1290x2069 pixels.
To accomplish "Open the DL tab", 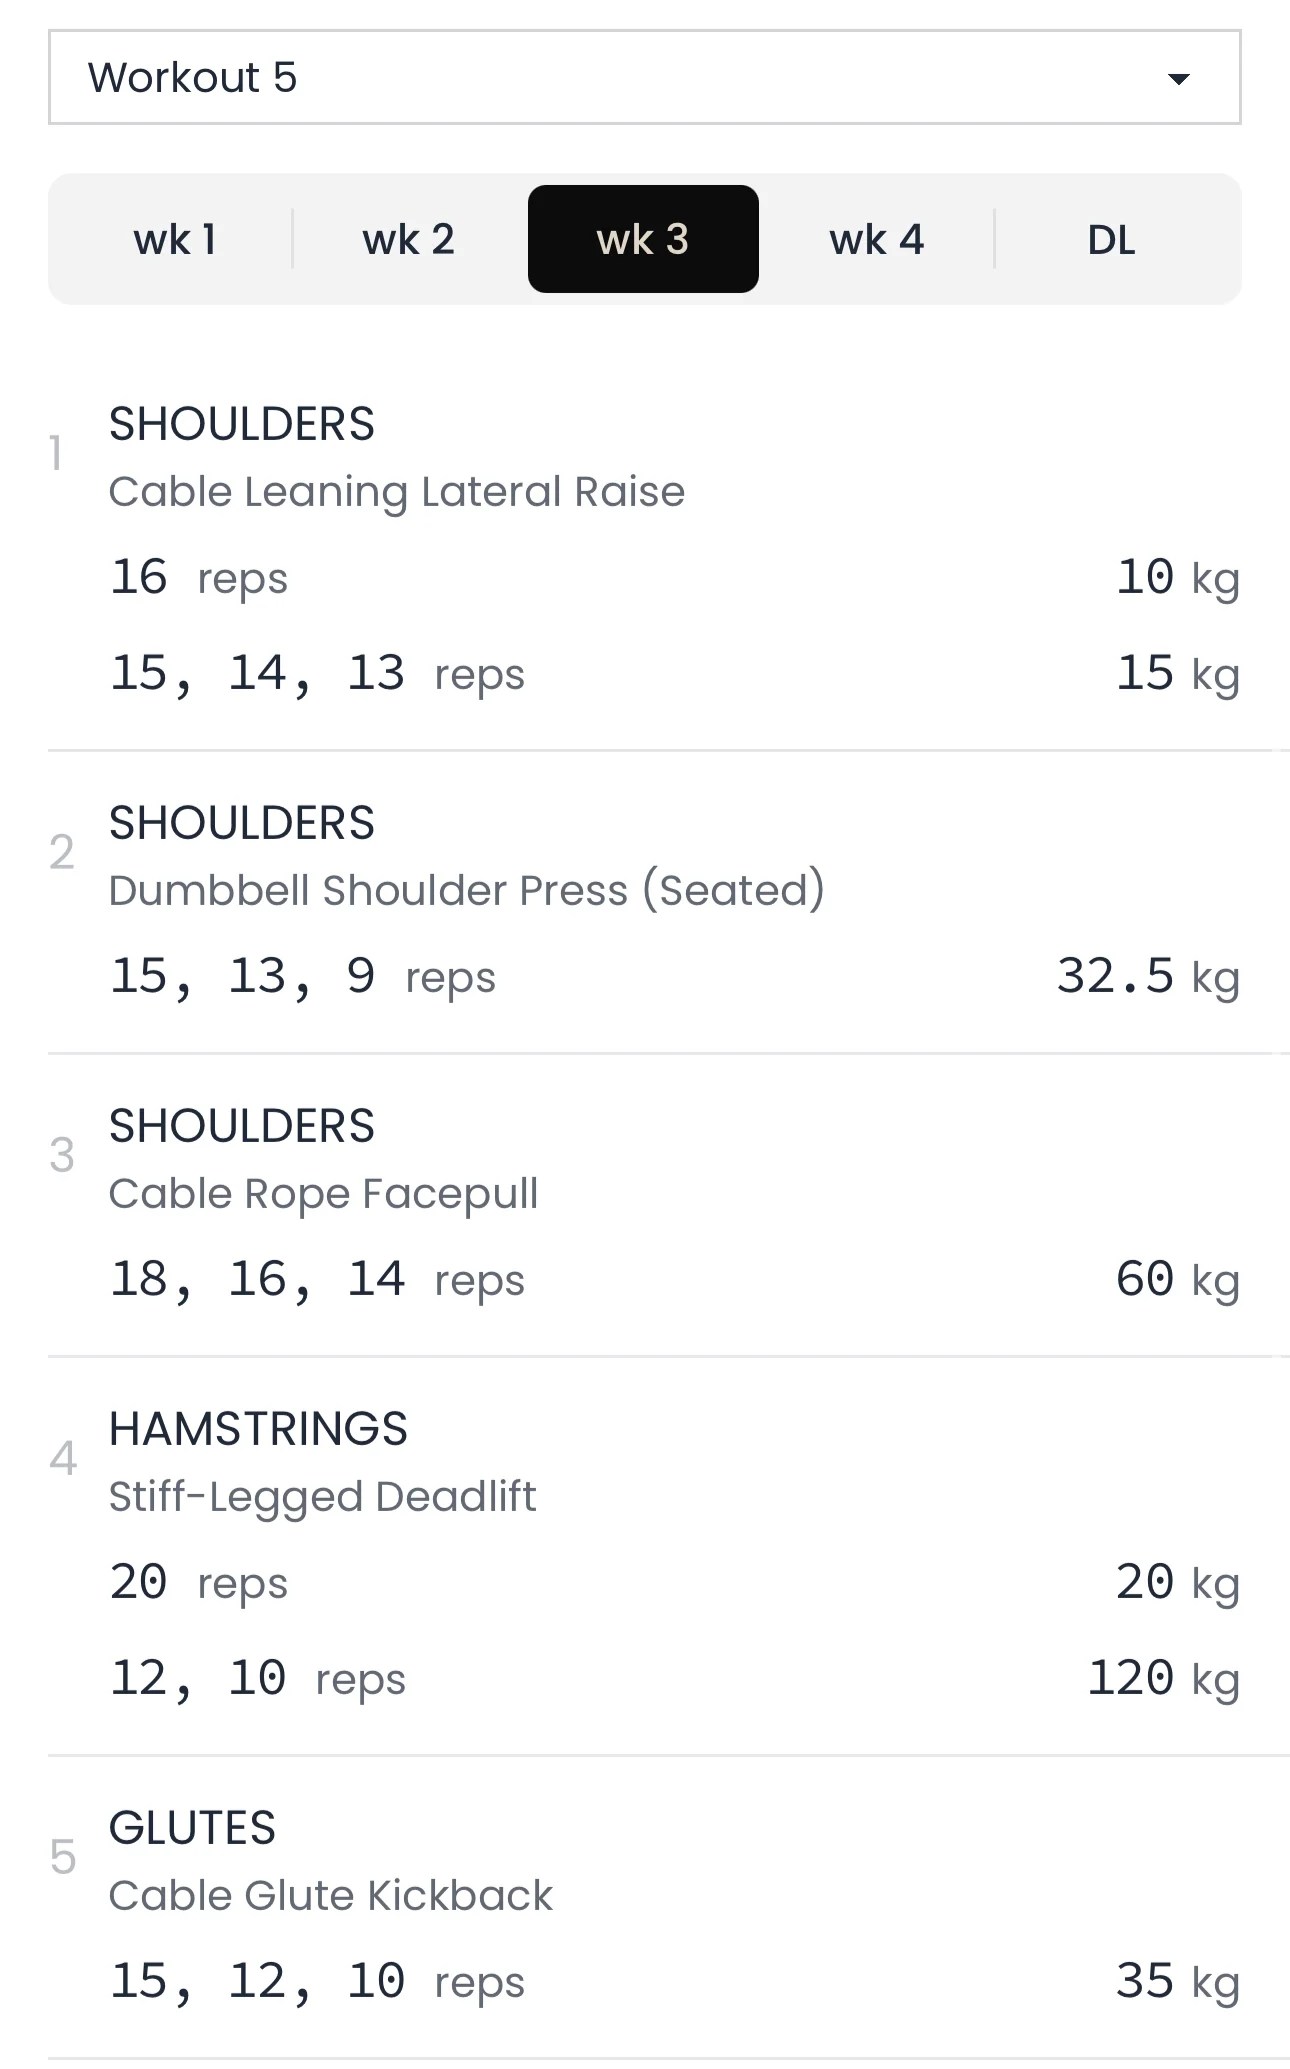I will [1111, 240].
